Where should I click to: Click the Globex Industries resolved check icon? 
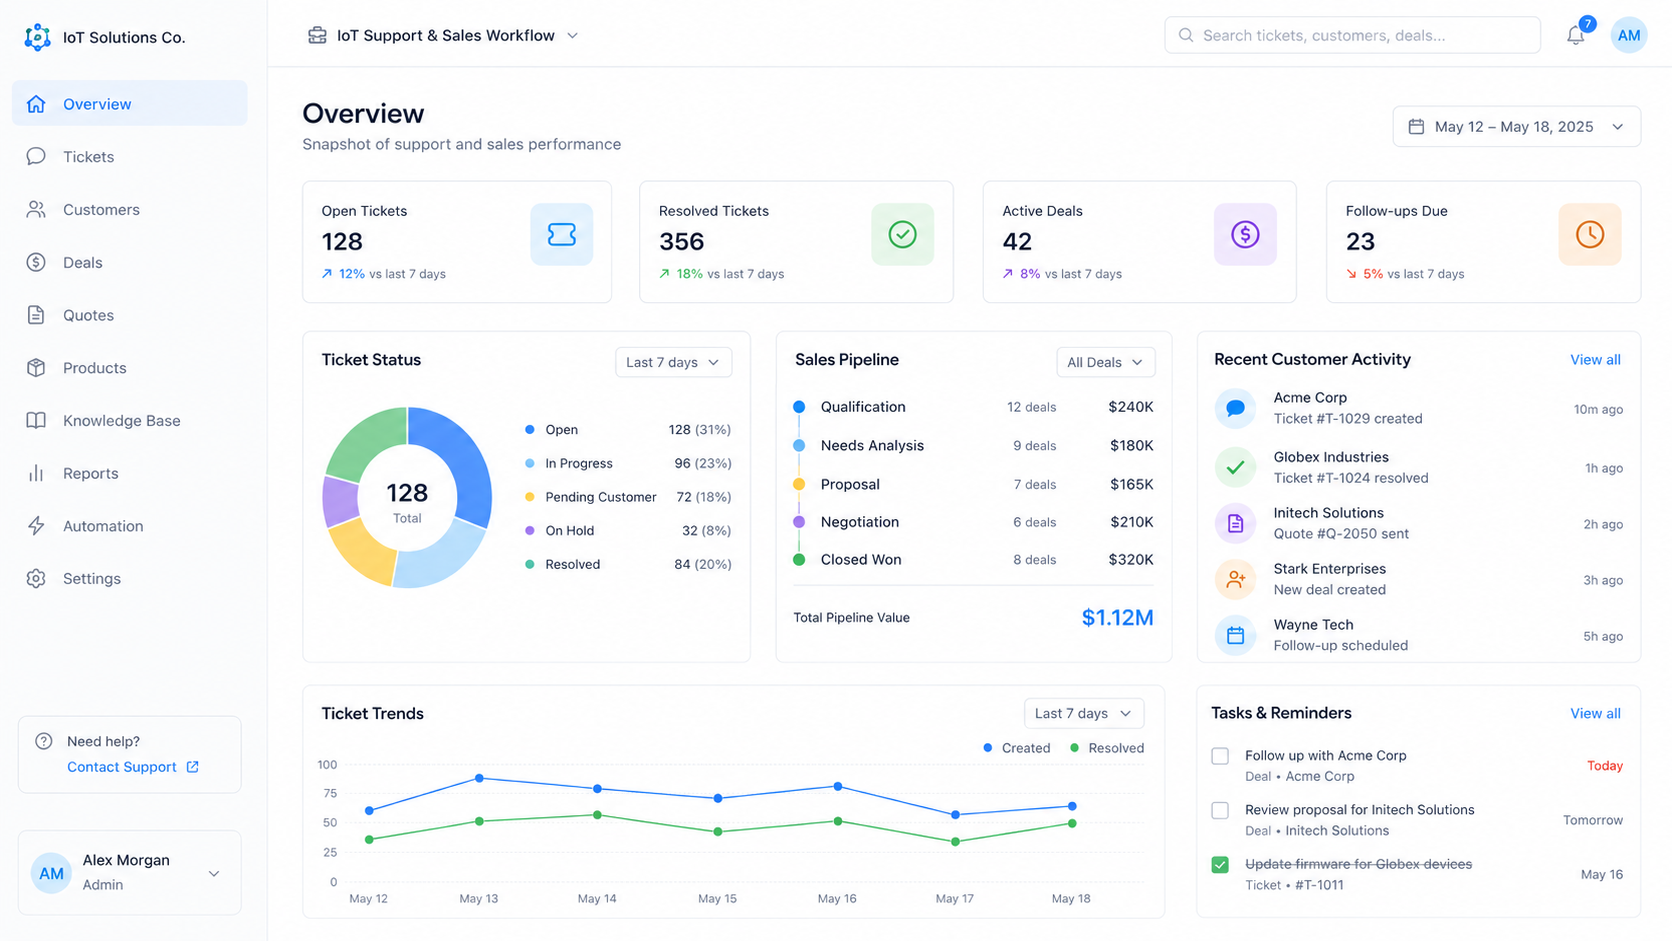coord(1235,467)
